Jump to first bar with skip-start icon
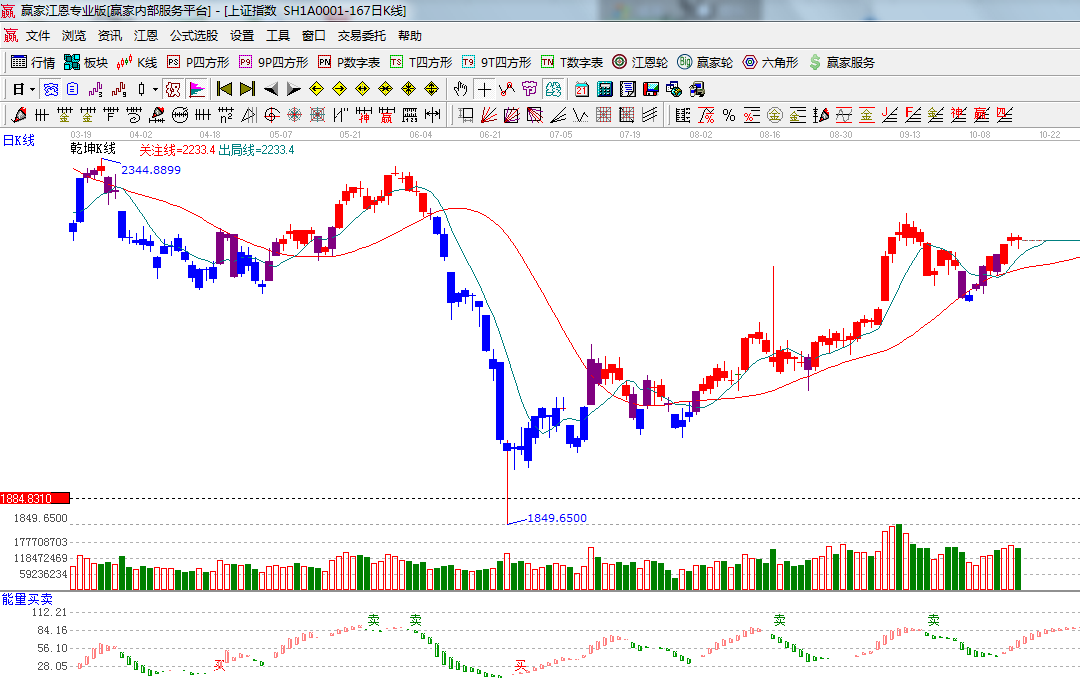1080x678 pixels. click(x=225, y=89)
